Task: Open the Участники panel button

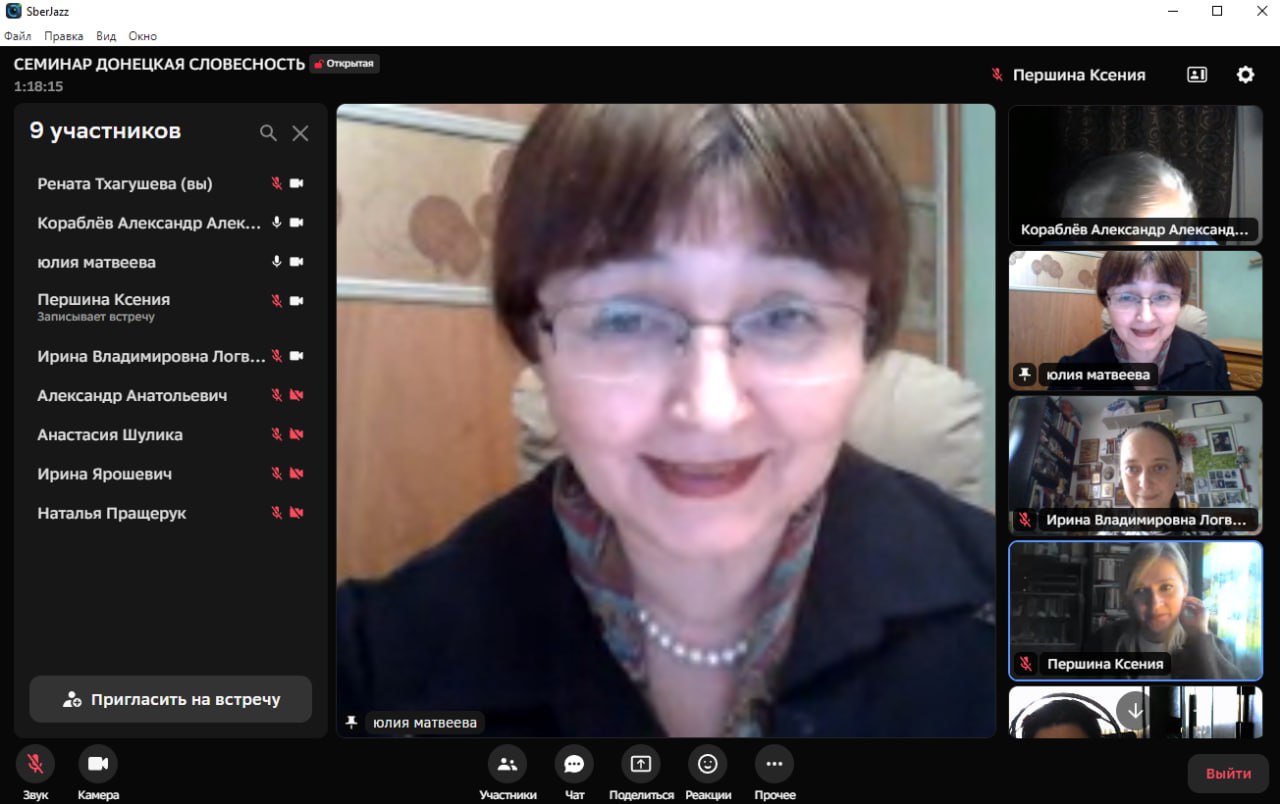Action: click(507, 764)
